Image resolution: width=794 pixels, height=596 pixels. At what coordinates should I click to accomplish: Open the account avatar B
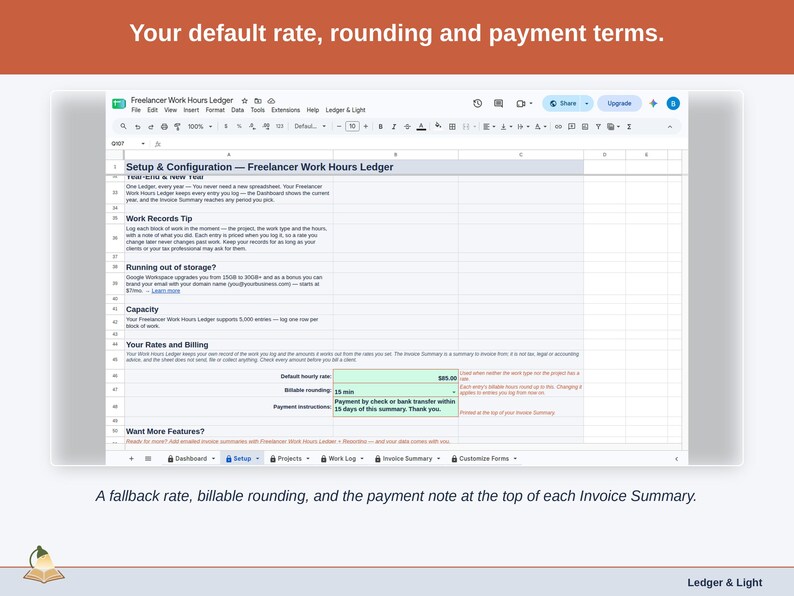(x=673, y=103)
